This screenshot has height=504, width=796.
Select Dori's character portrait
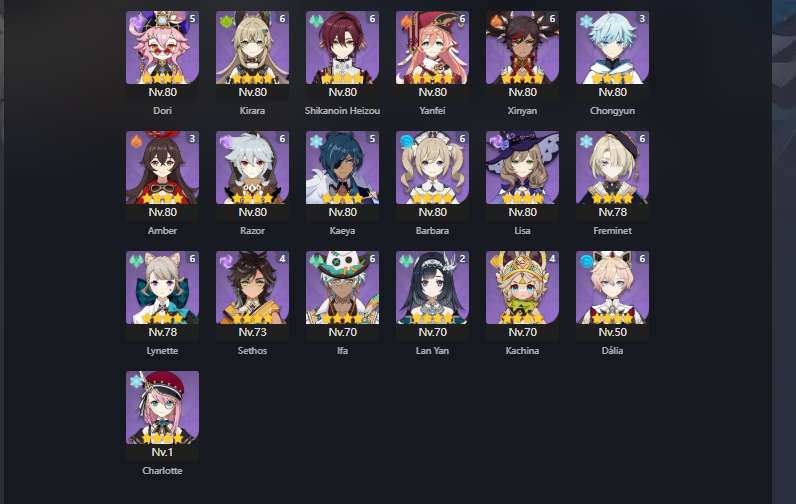[162, 48]
